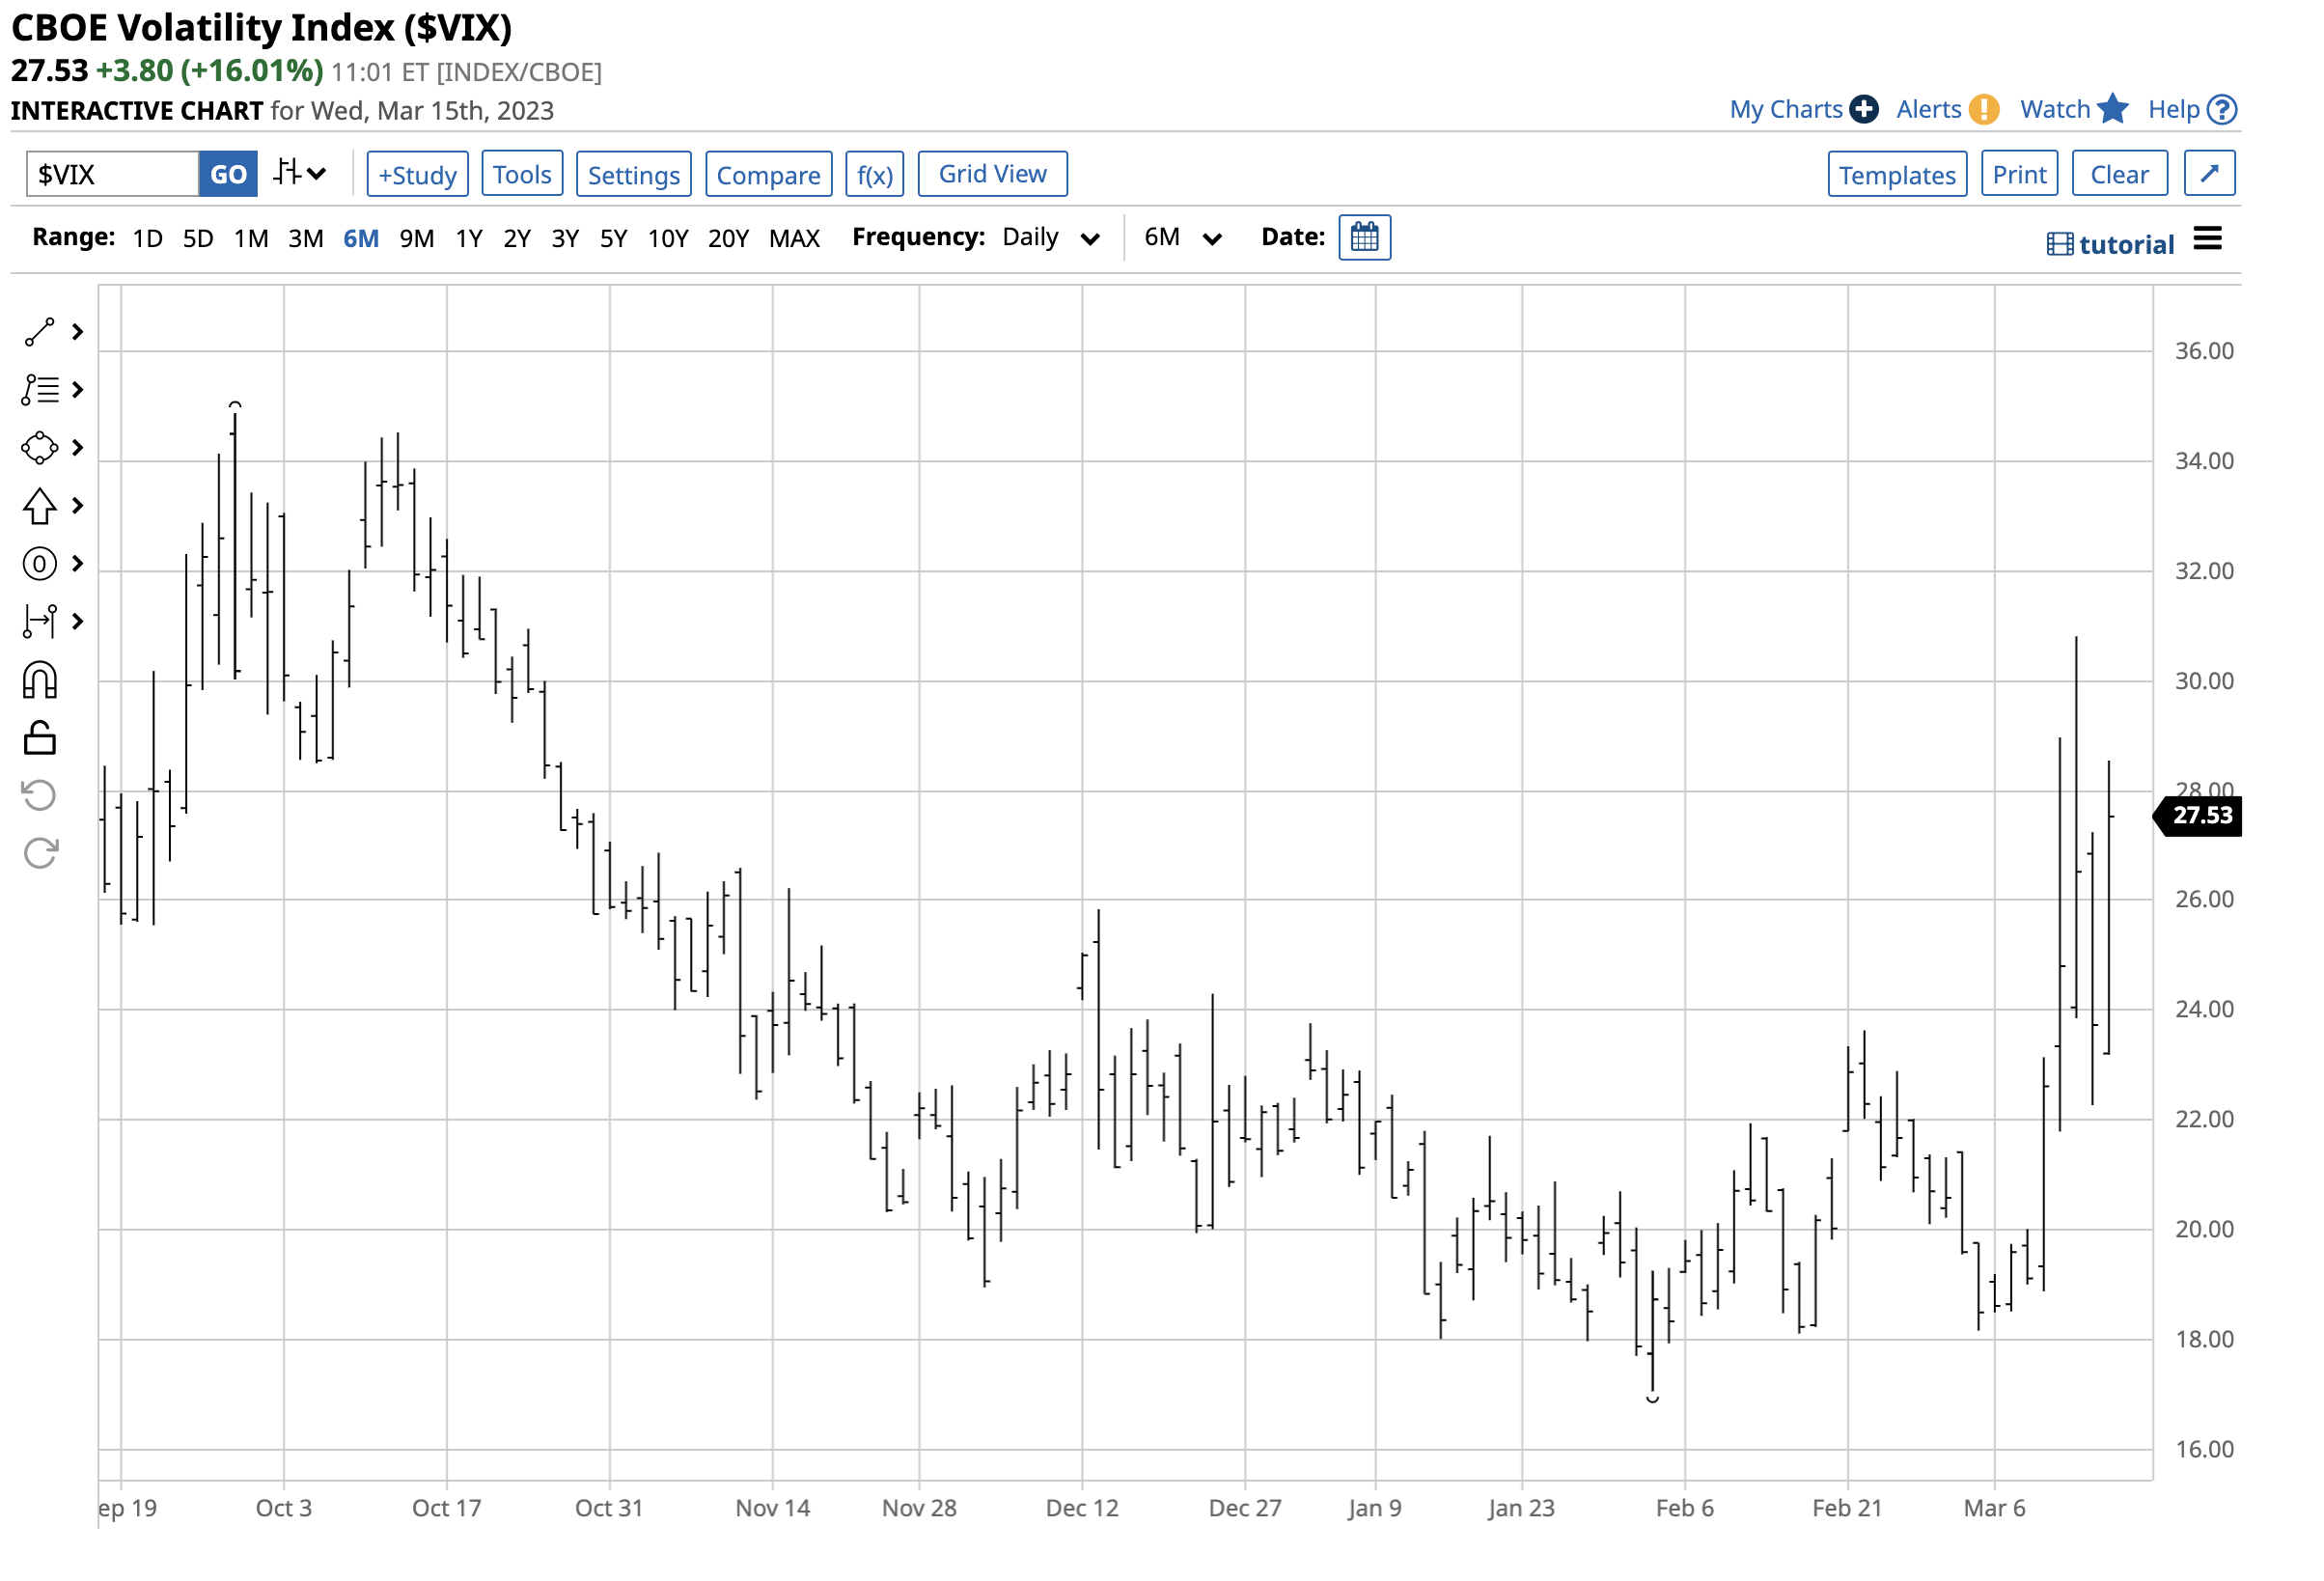This screenshot has width=2324, height=1581.
Task: Click the undo arrow icon
Action: point(40,797)
